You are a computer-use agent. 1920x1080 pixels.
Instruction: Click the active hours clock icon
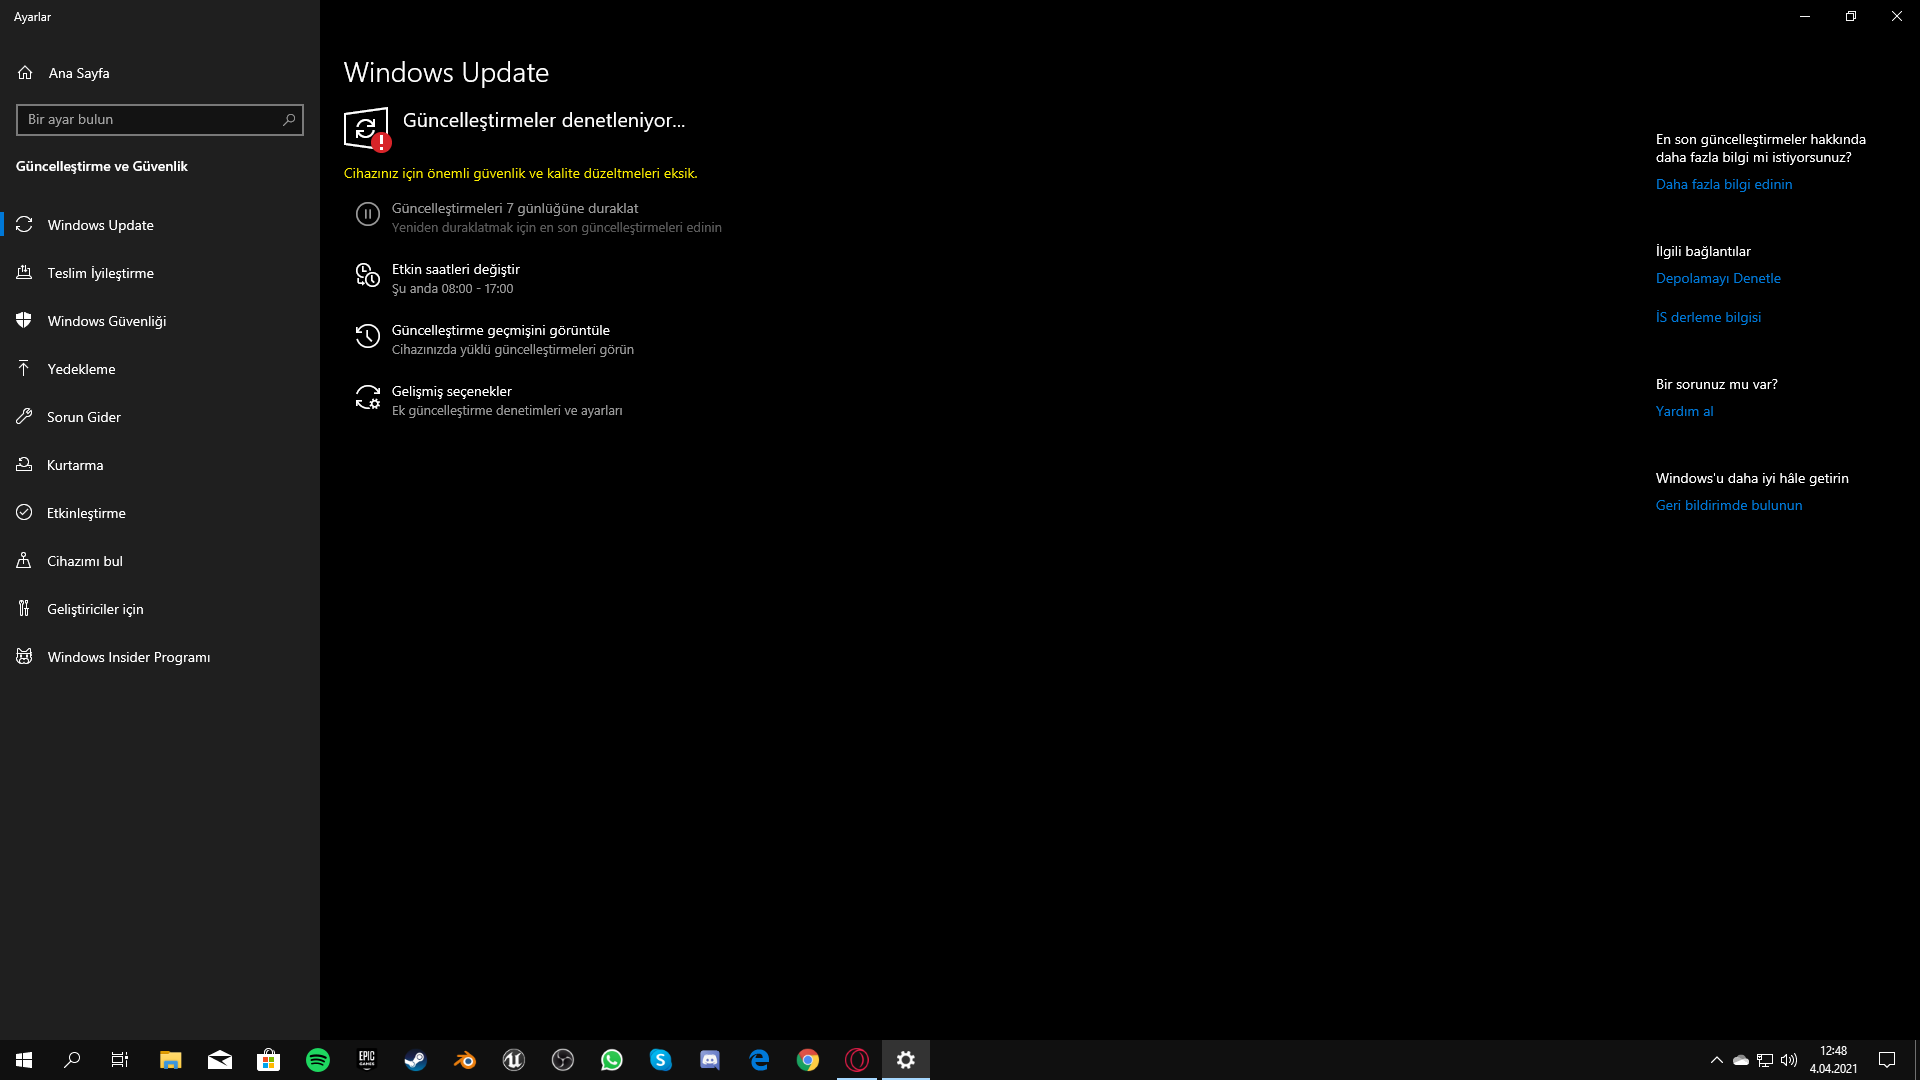368,275
